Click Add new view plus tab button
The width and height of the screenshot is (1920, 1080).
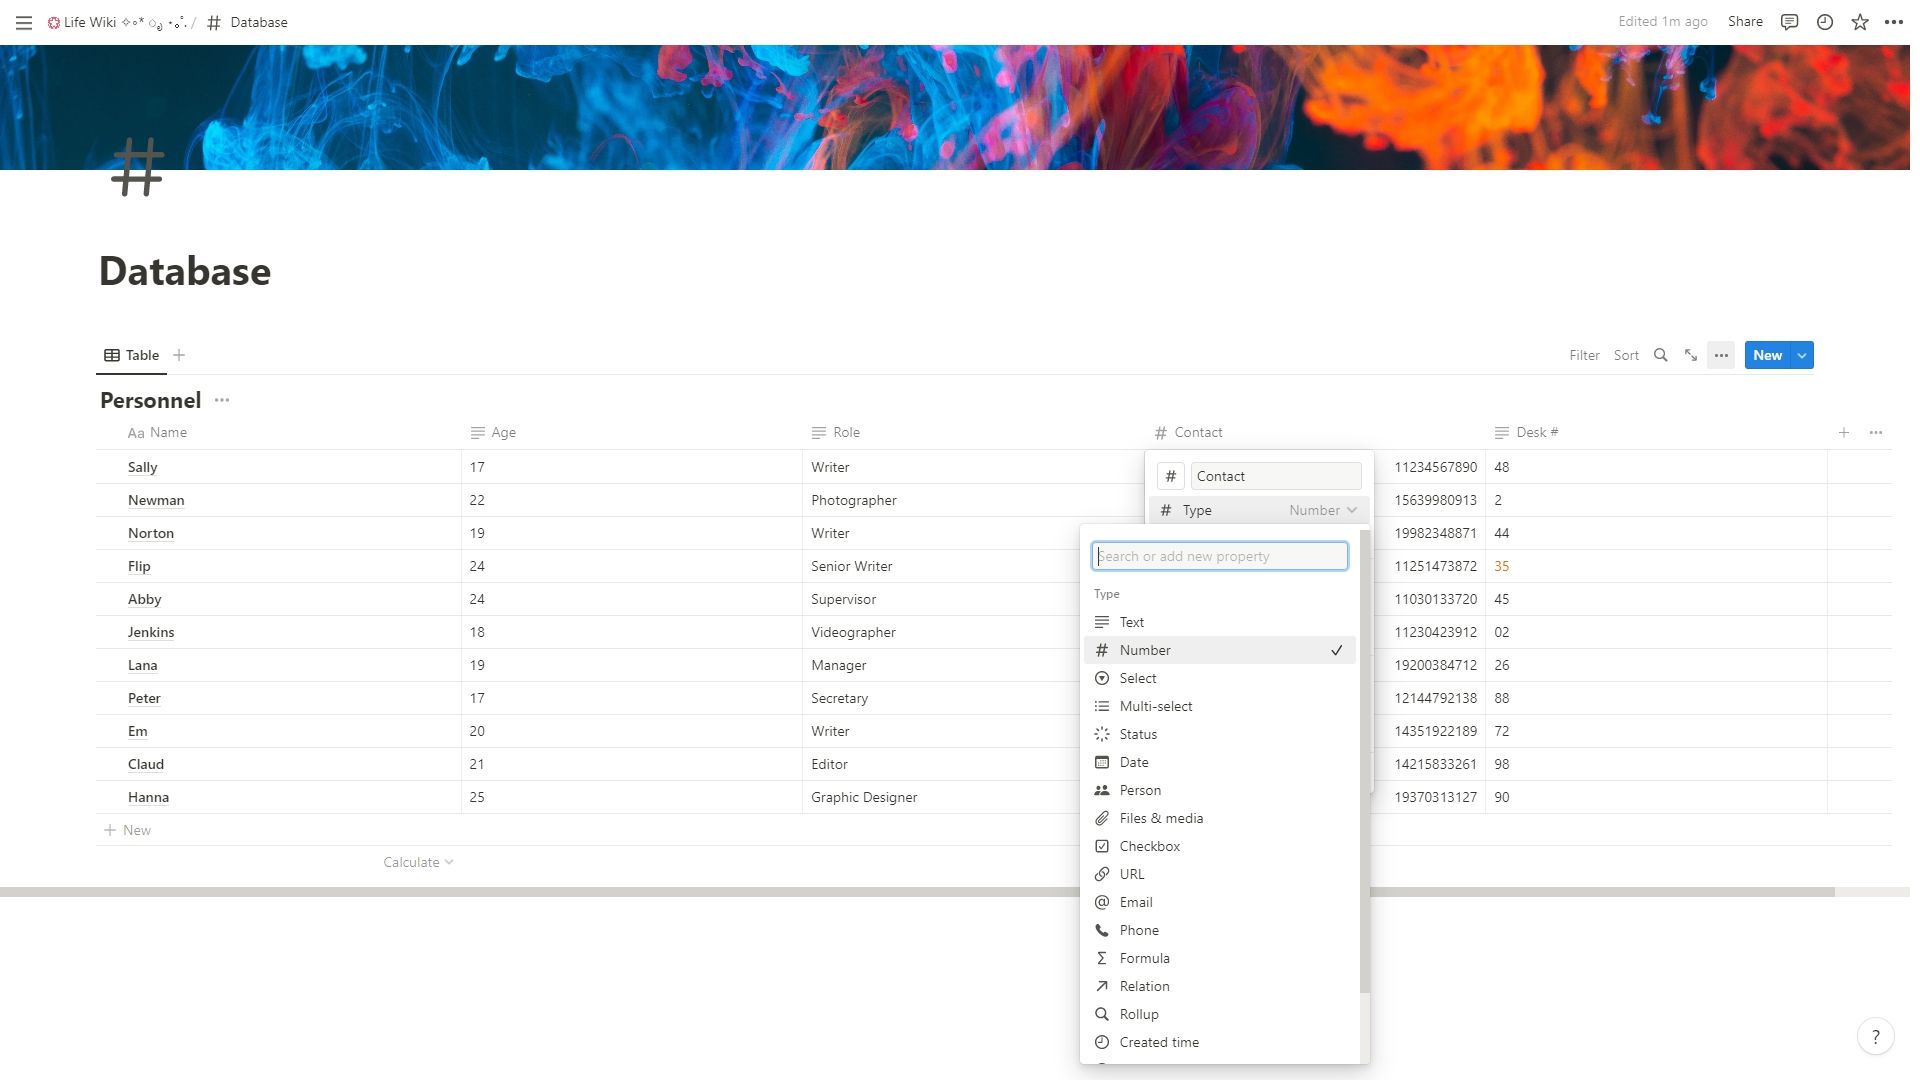tap(179, 355)
